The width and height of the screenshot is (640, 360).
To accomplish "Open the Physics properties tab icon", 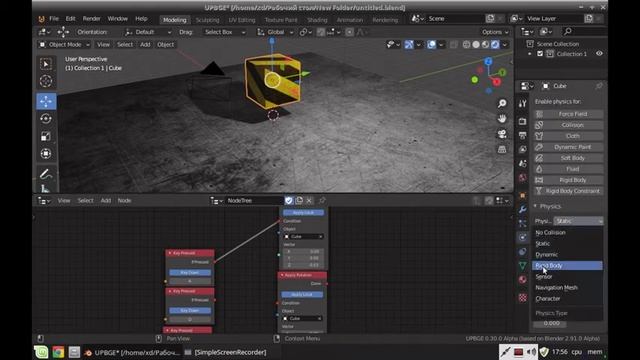I will 522,237.
